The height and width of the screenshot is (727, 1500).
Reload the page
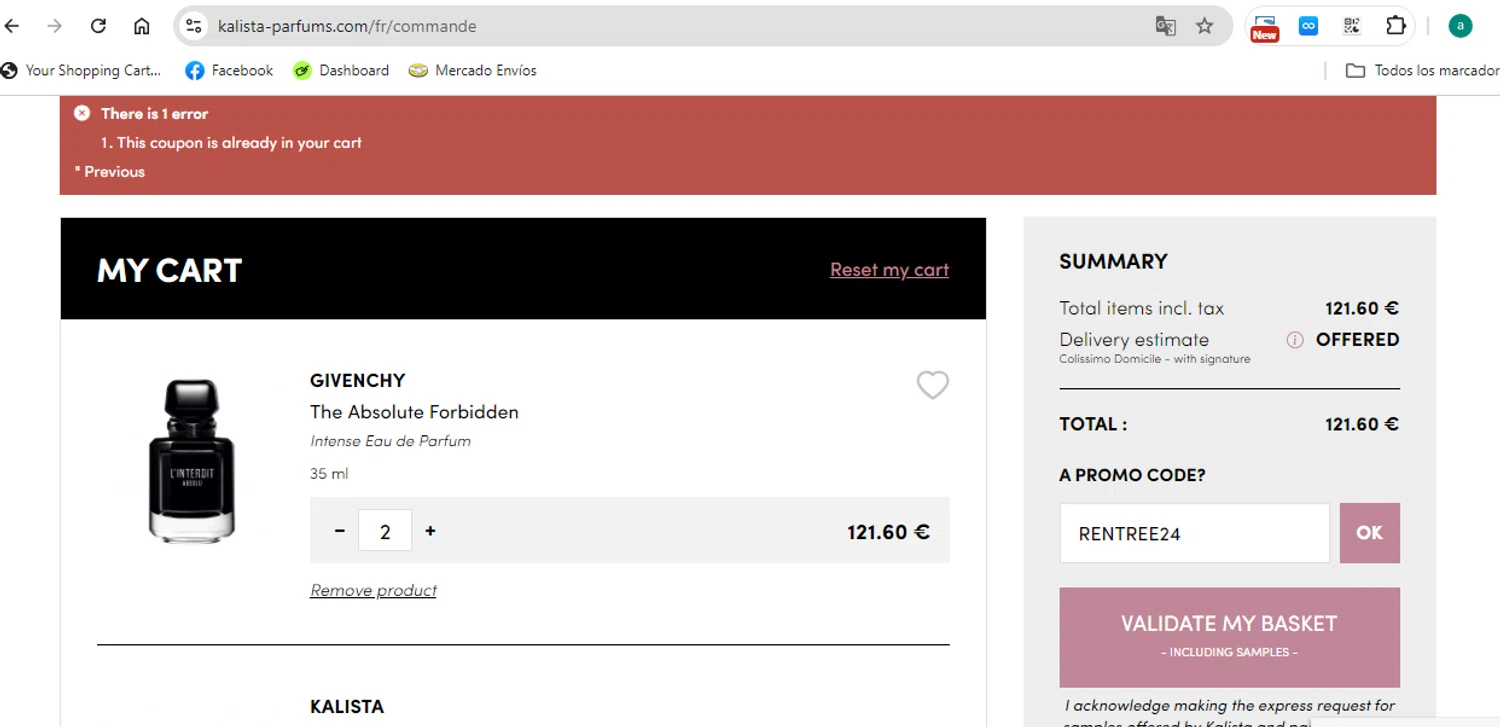coord(98,26)
